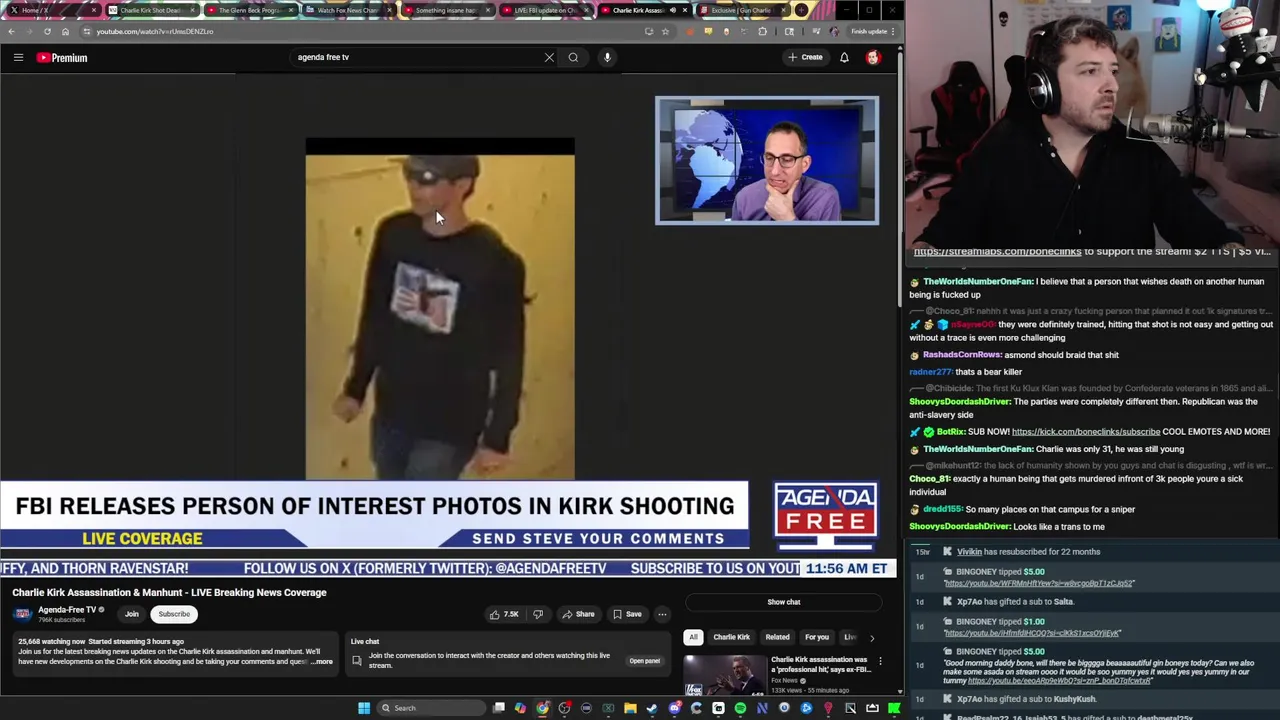Focus the YouTube search field
This screenshot has width=1280, height=720.
click(x=415, y=57)
